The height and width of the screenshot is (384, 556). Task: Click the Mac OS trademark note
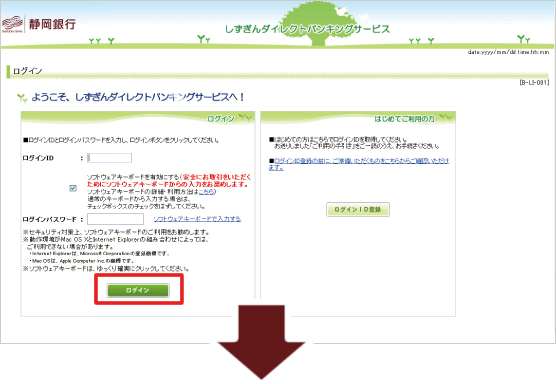tap(82, 261)
